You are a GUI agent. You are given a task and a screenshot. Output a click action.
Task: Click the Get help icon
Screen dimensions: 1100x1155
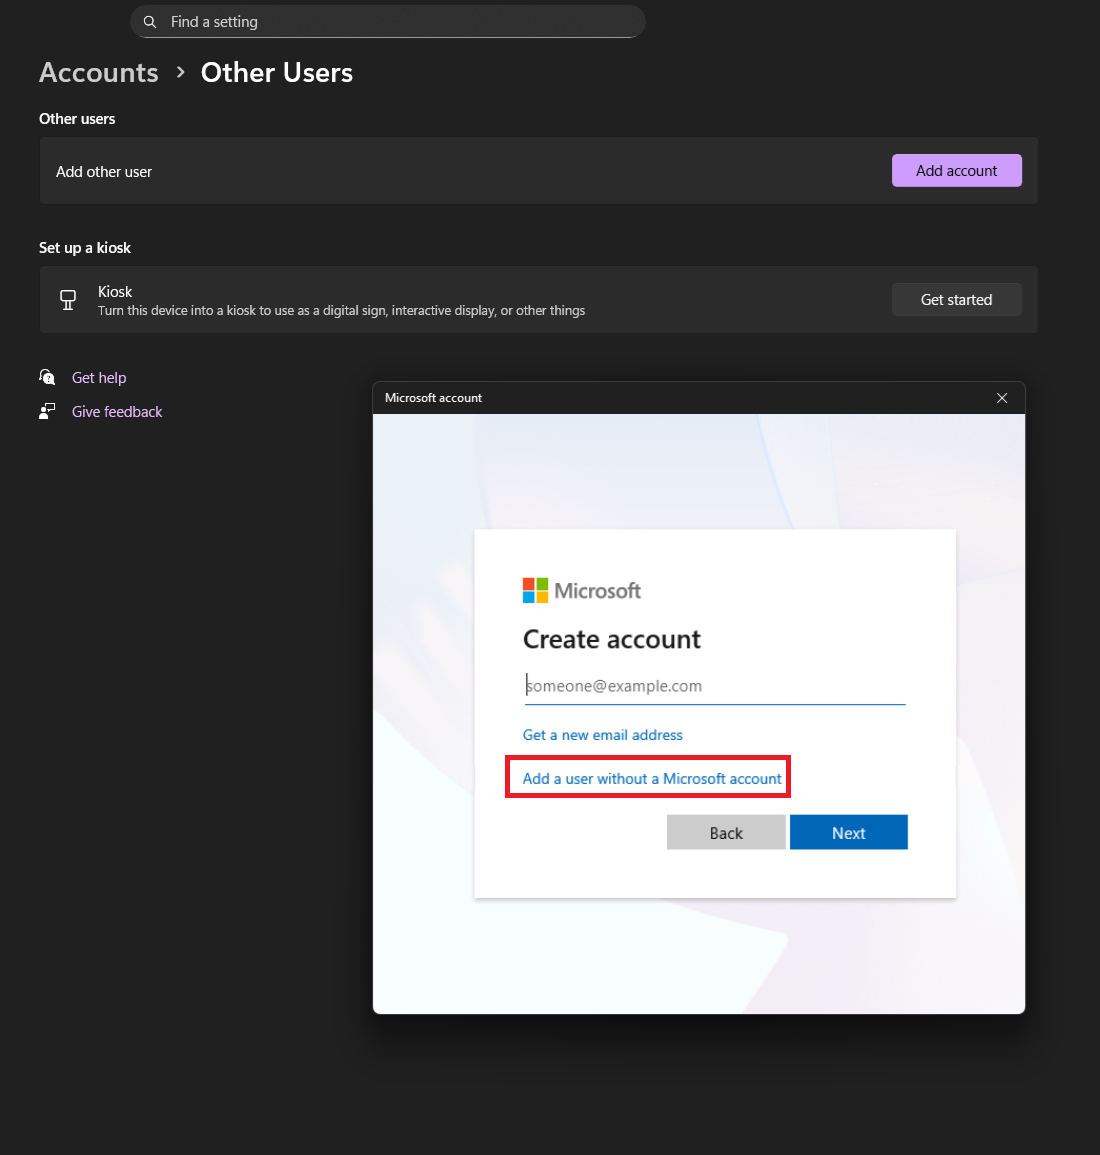[47, 377]
